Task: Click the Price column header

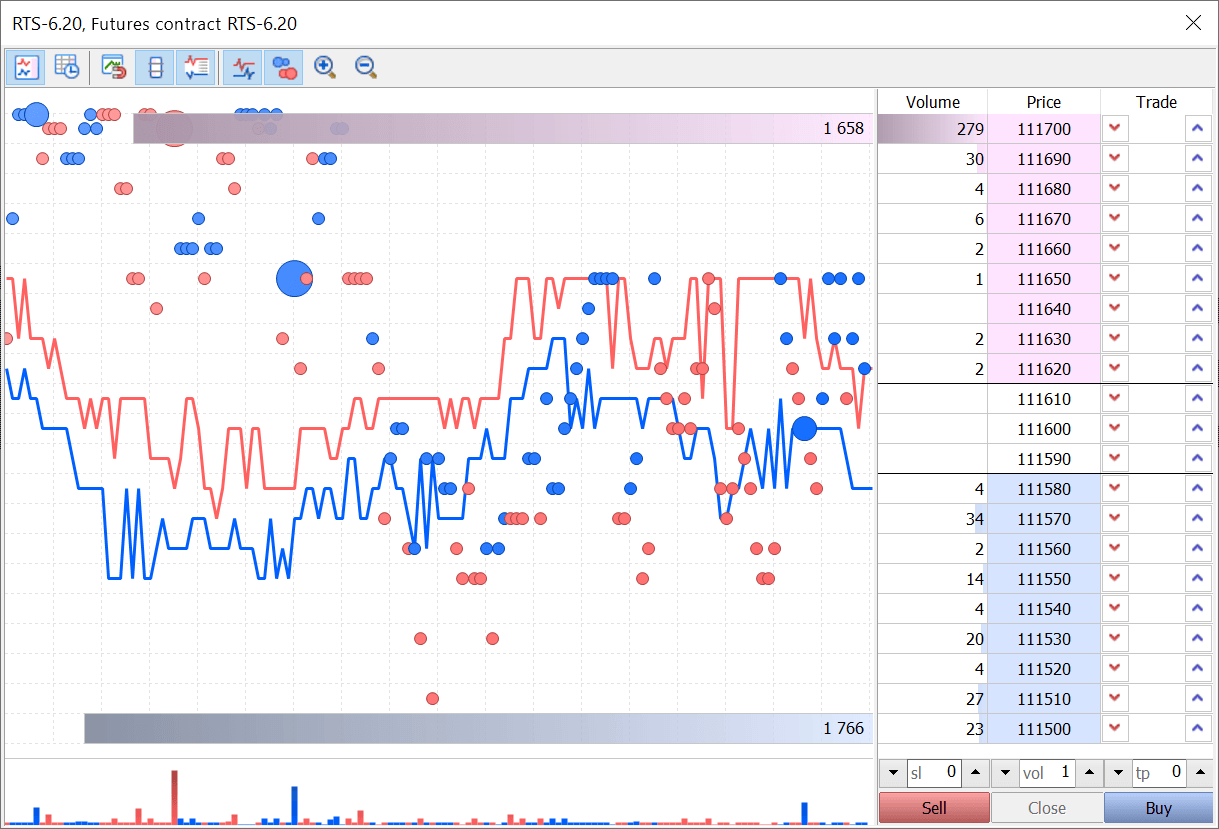Action: coord(1043,102)
